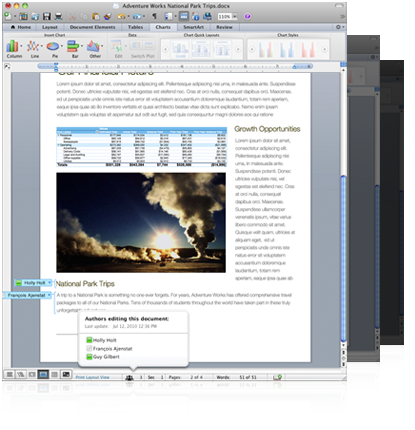Click previous arrow in Chart Quick Layouts

[165, 49]
